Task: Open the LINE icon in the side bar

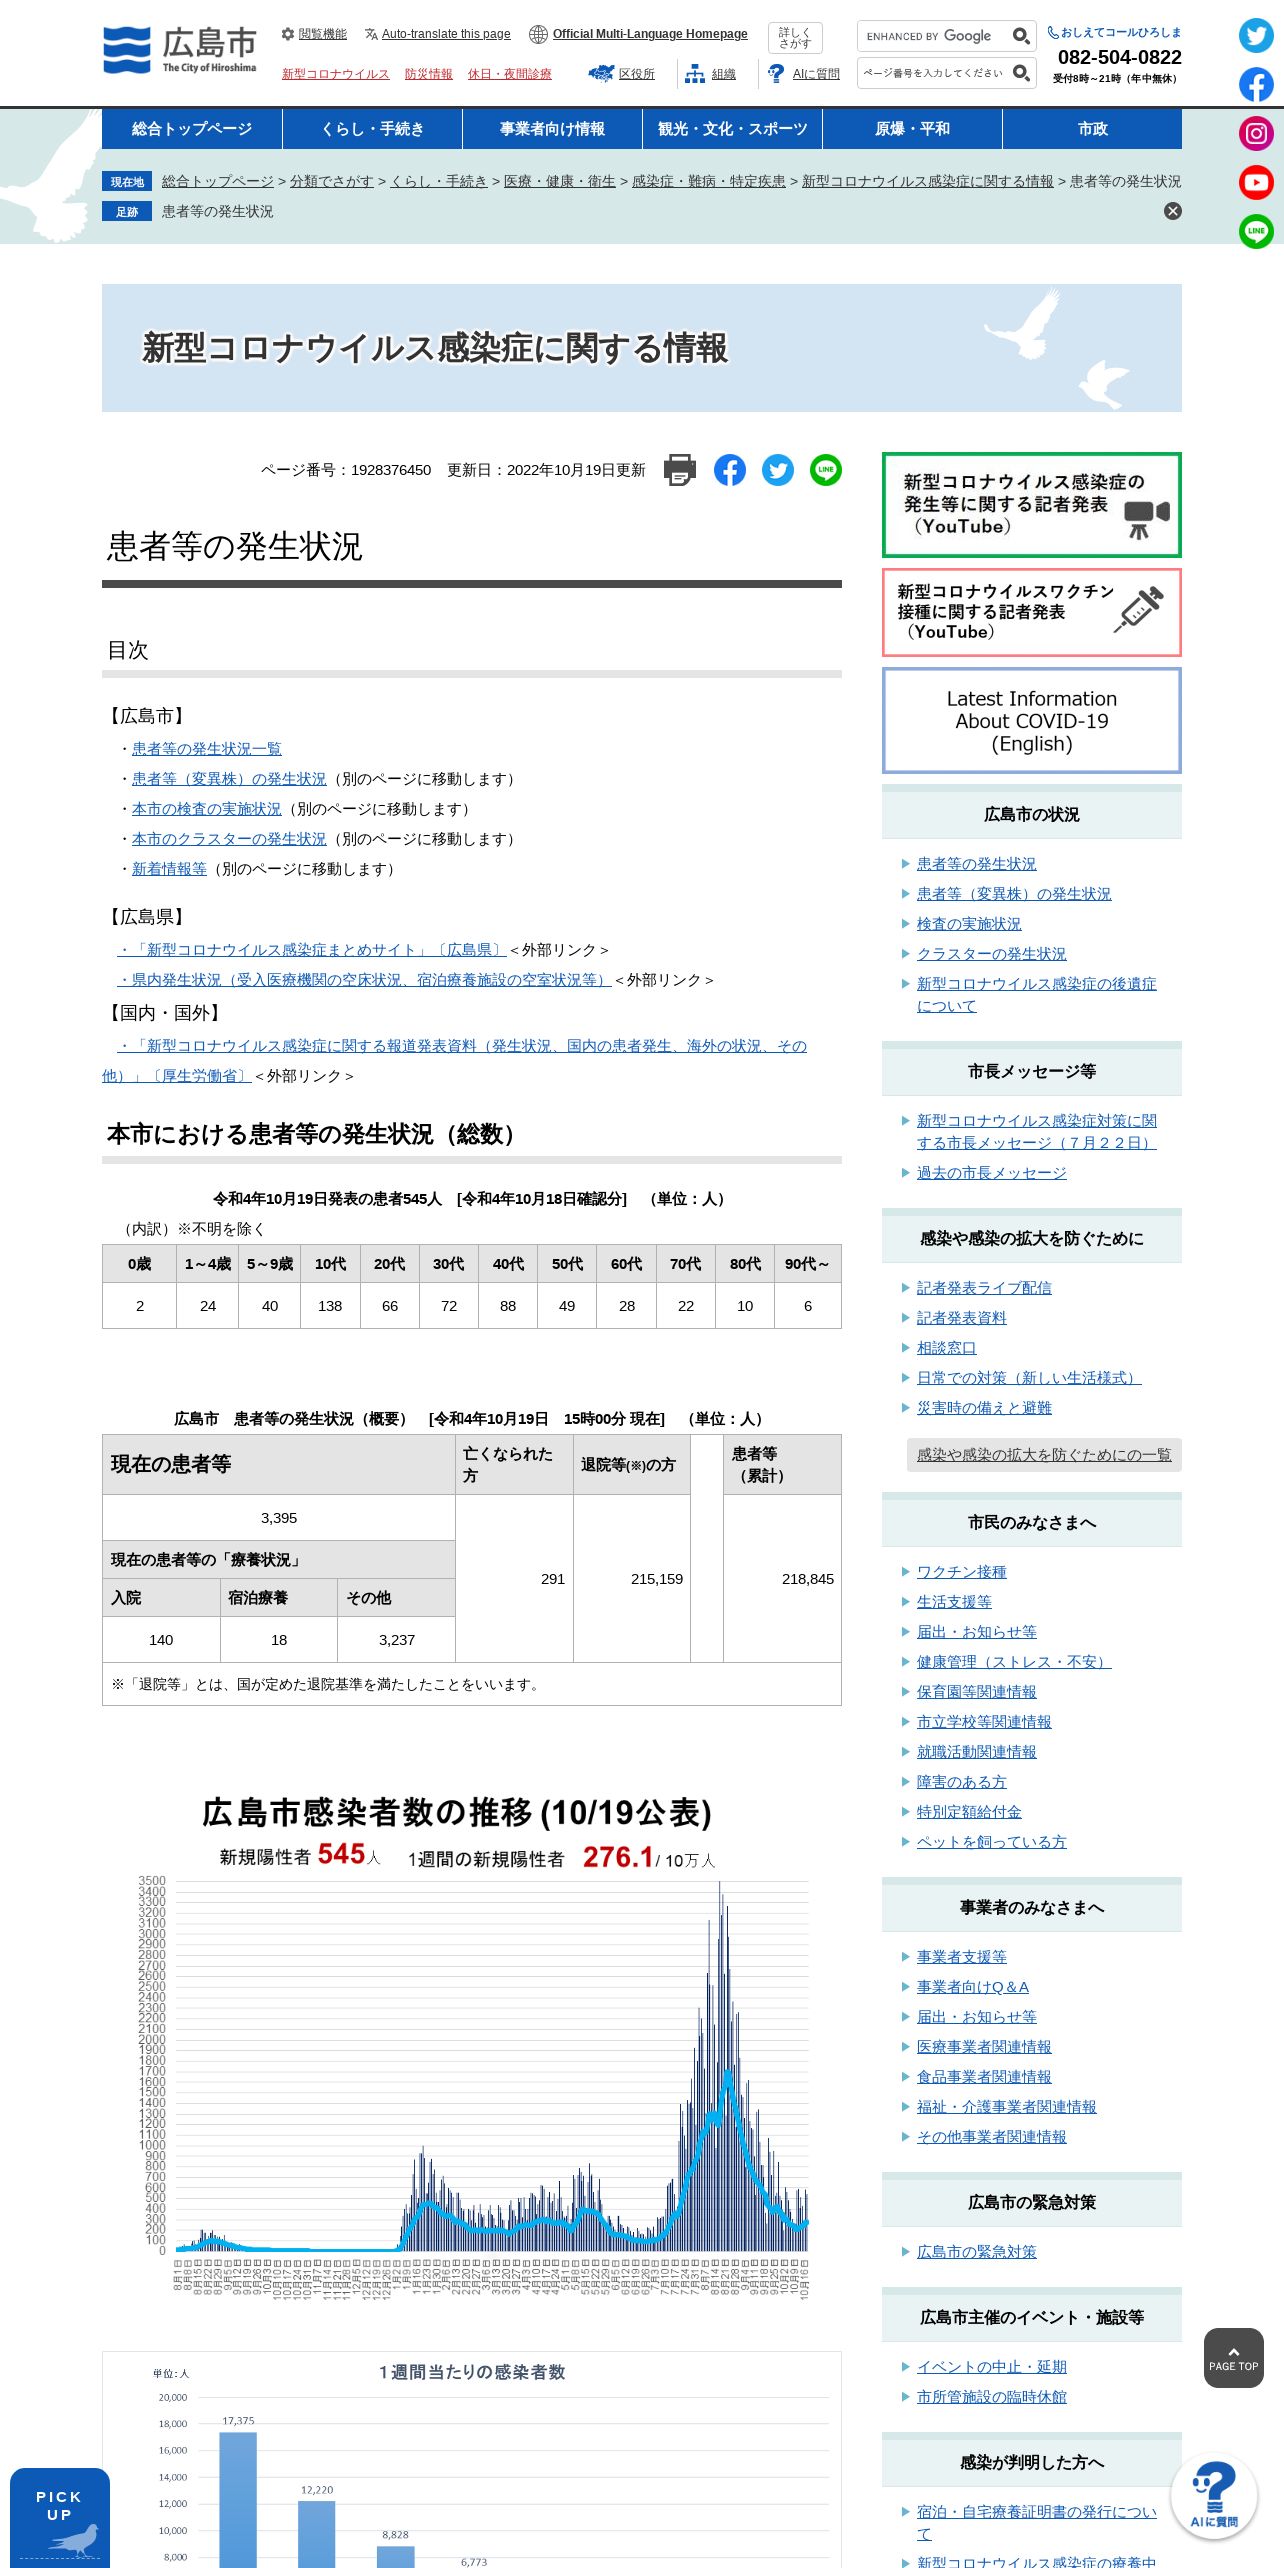Action: click(x=1256, y=232)
